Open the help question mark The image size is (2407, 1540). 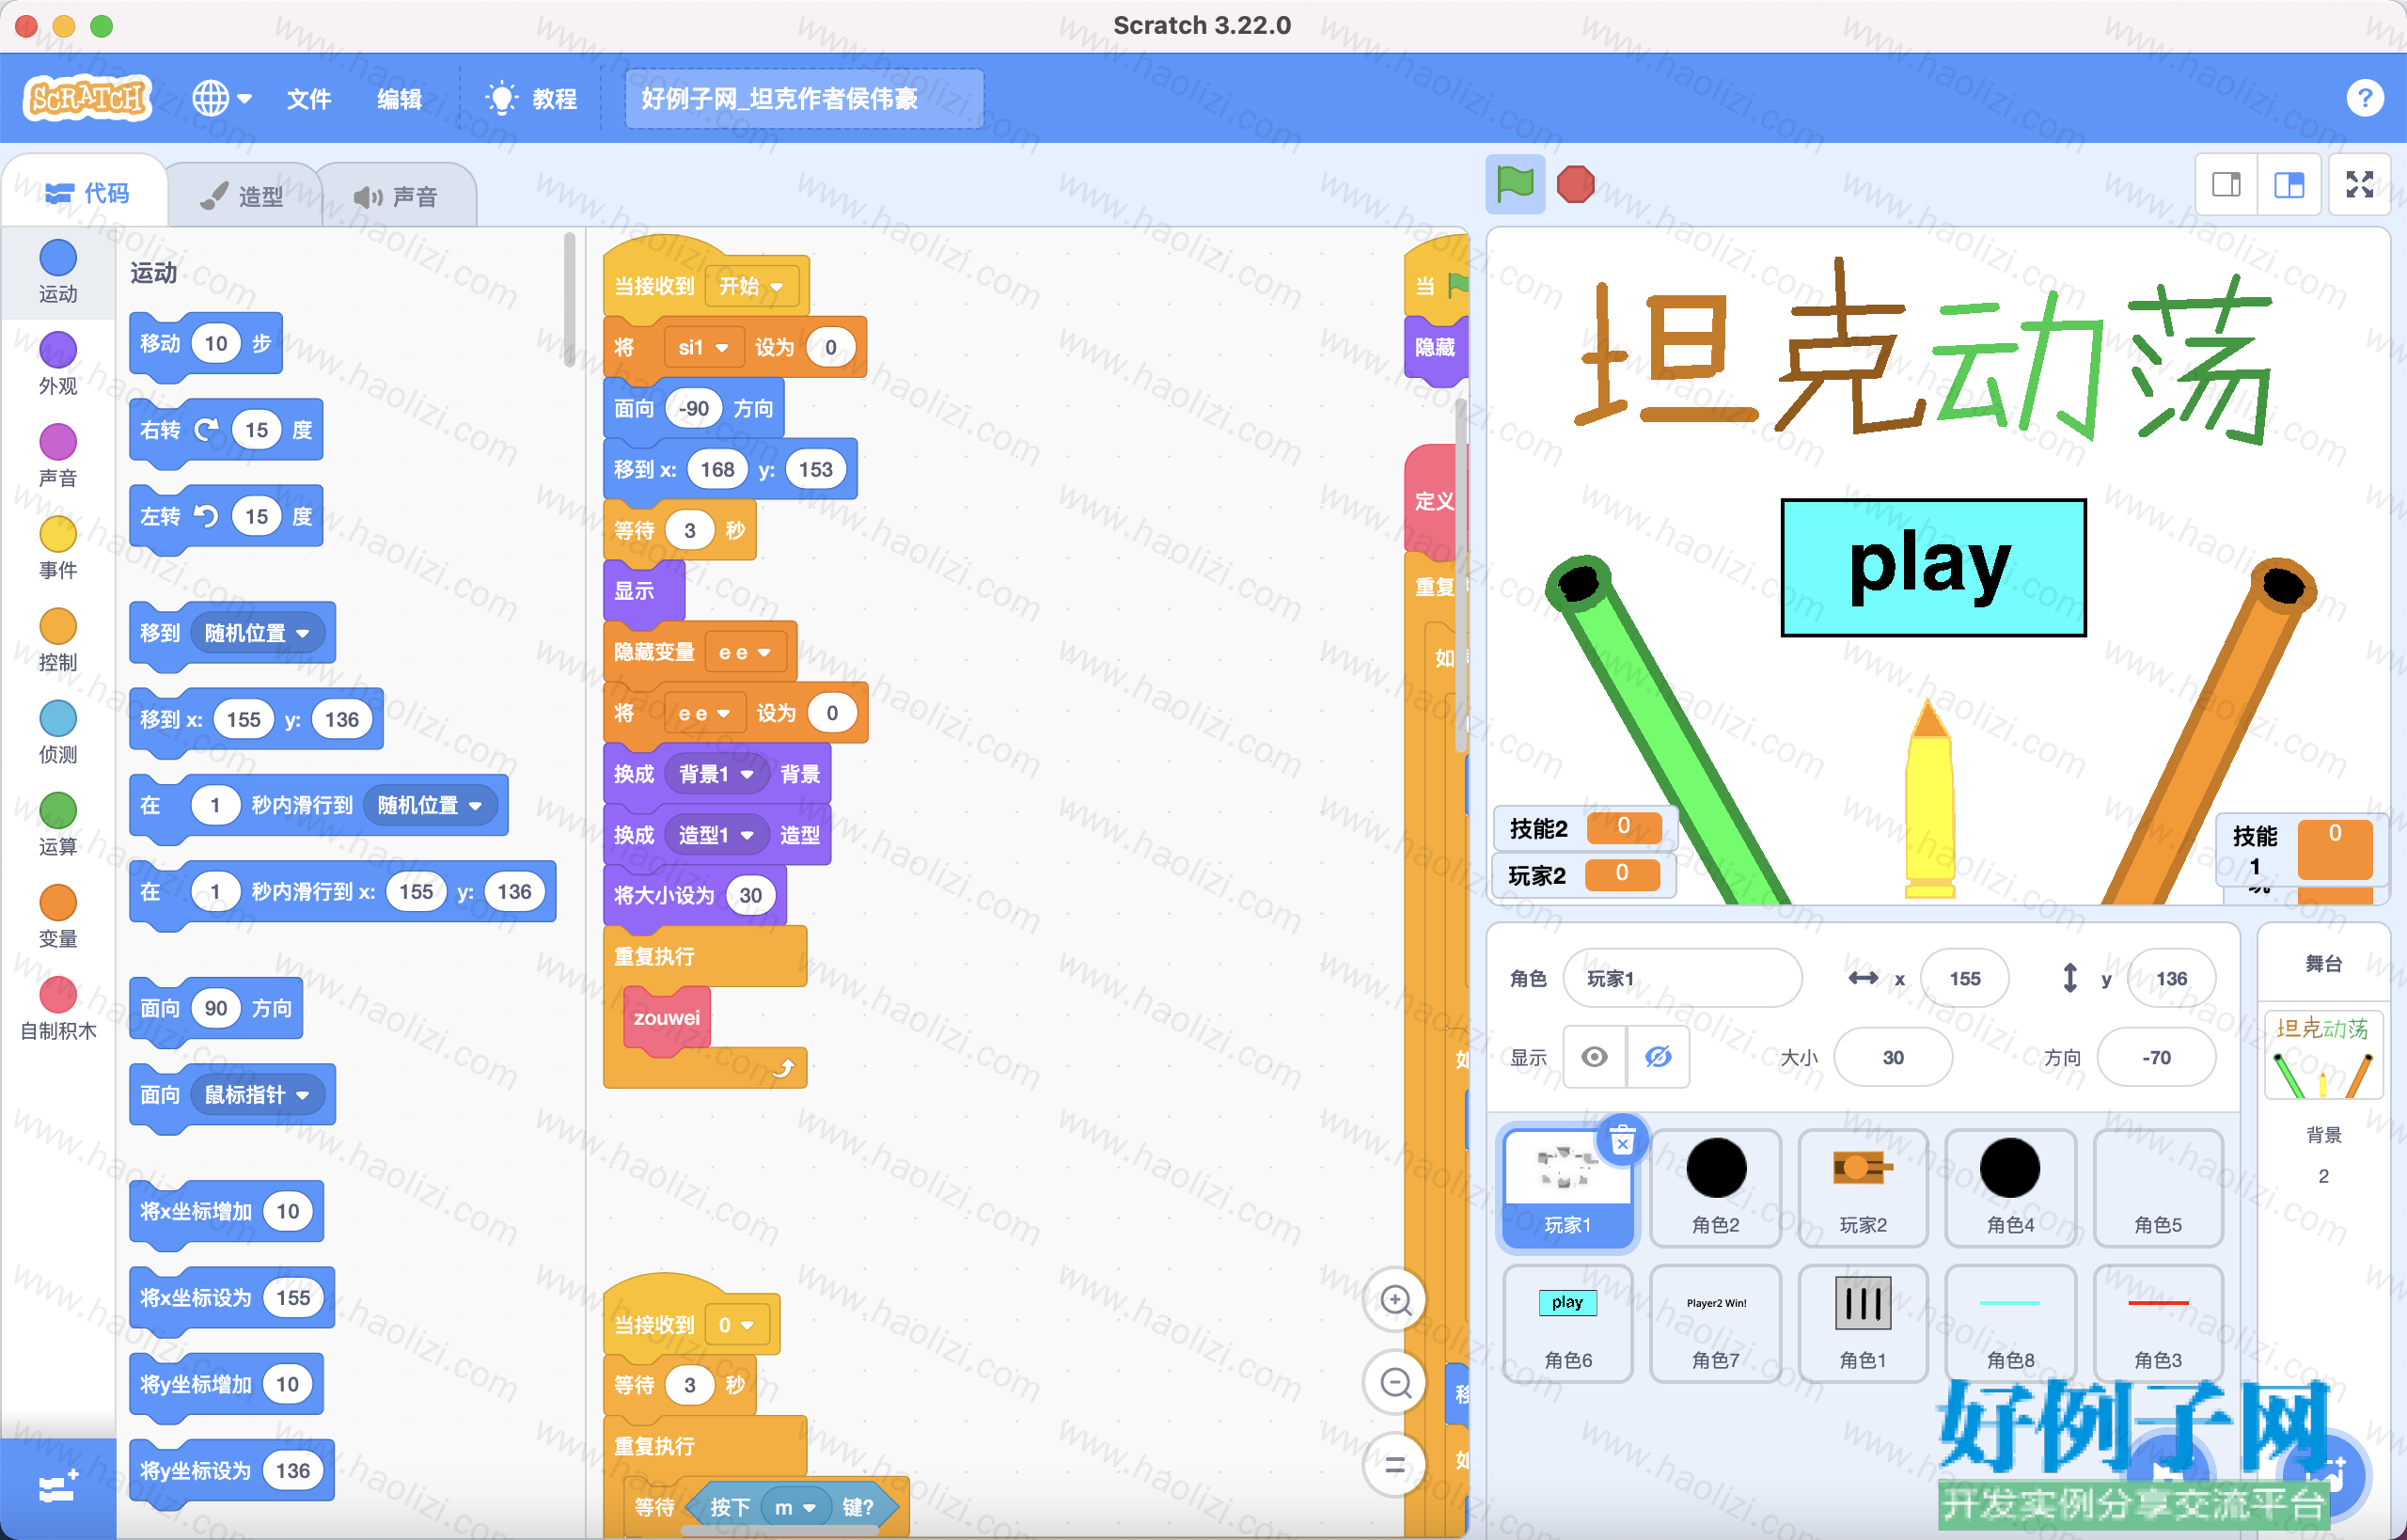pos(2364,98)
